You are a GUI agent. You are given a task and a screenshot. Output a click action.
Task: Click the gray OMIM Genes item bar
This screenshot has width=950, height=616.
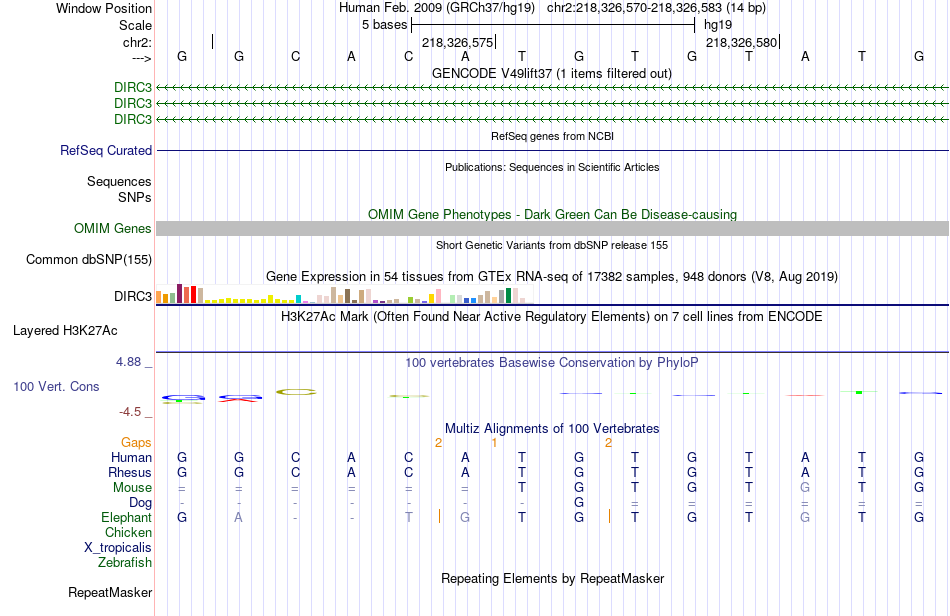552,228
